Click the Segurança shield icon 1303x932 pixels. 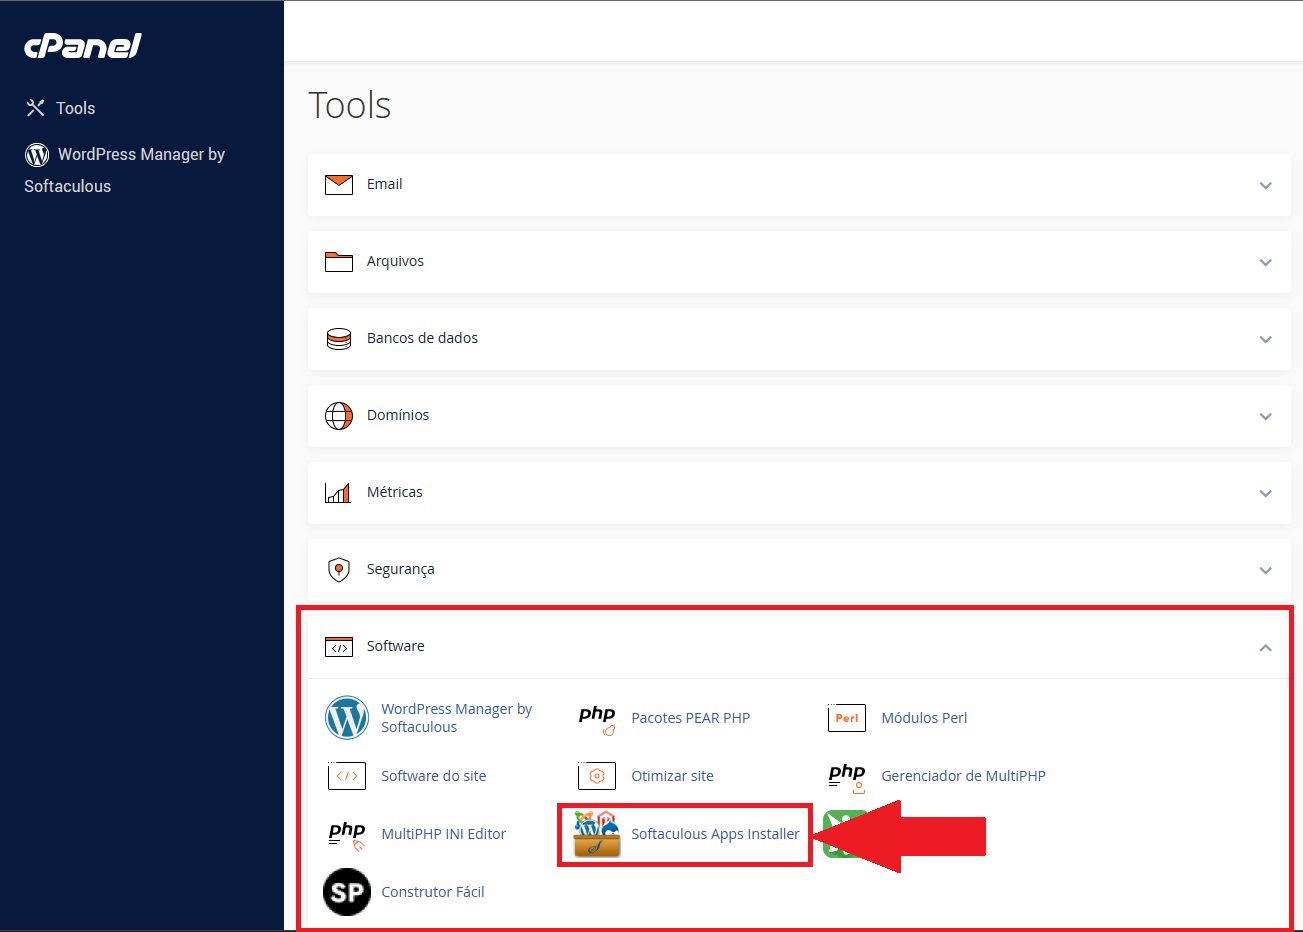[339, 569]
